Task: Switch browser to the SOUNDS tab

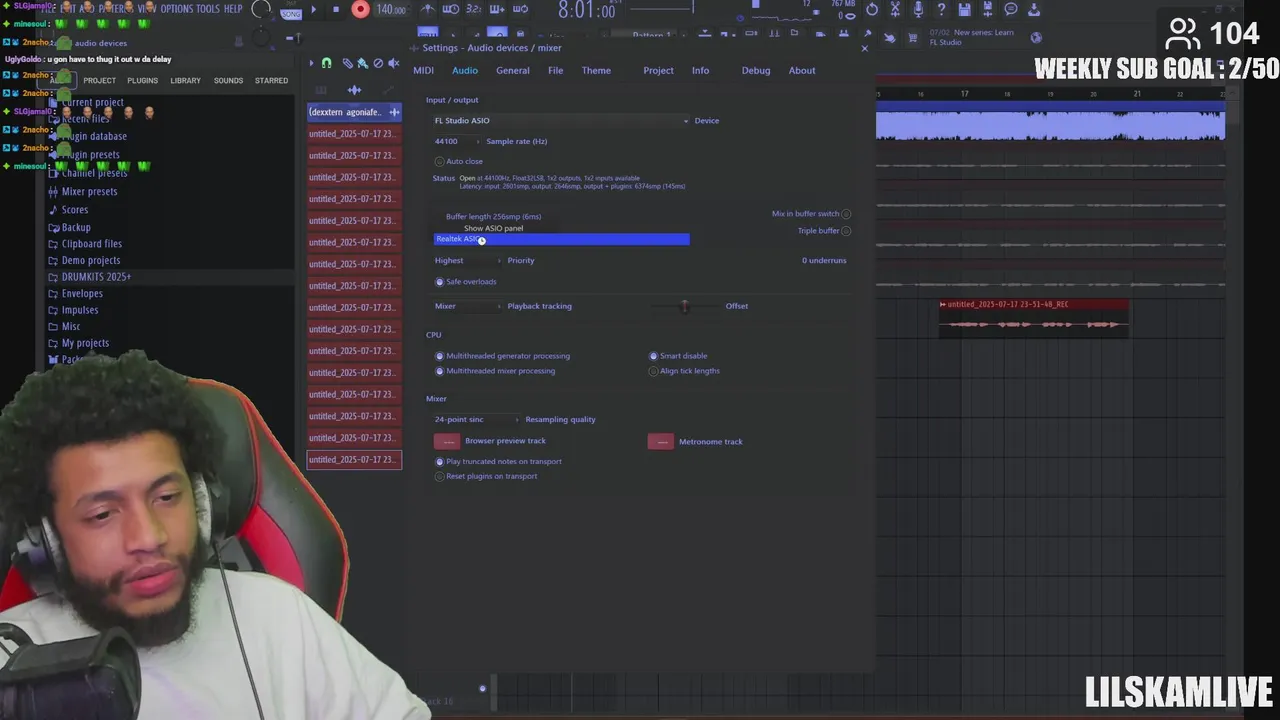Action: (228, 80)
